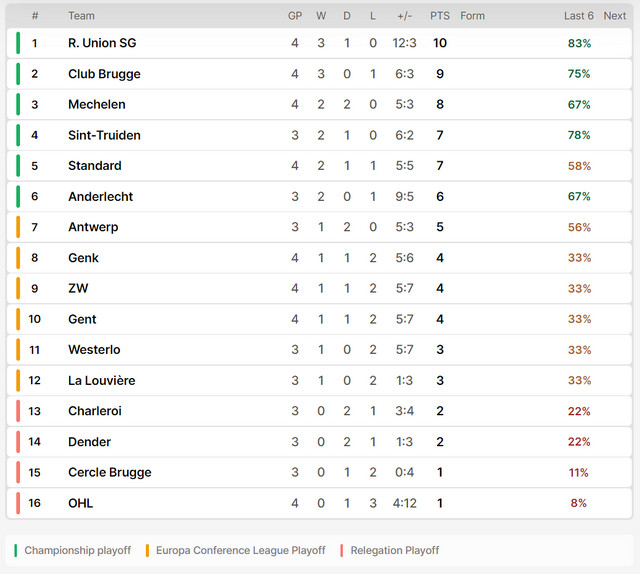
Task: Click the red Relegation Playoff legend marker
Action: tap(342, 550)
